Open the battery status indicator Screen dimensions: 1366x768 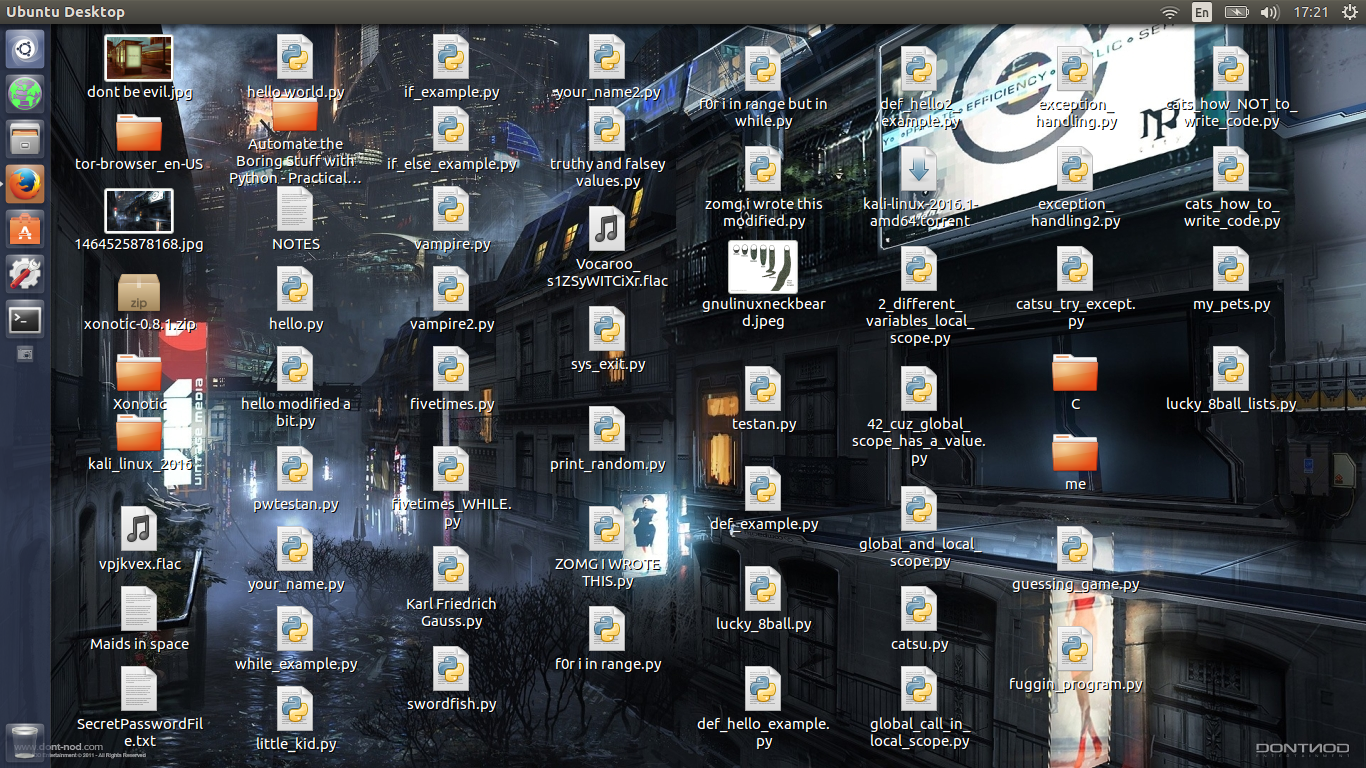pos(1236,12)
